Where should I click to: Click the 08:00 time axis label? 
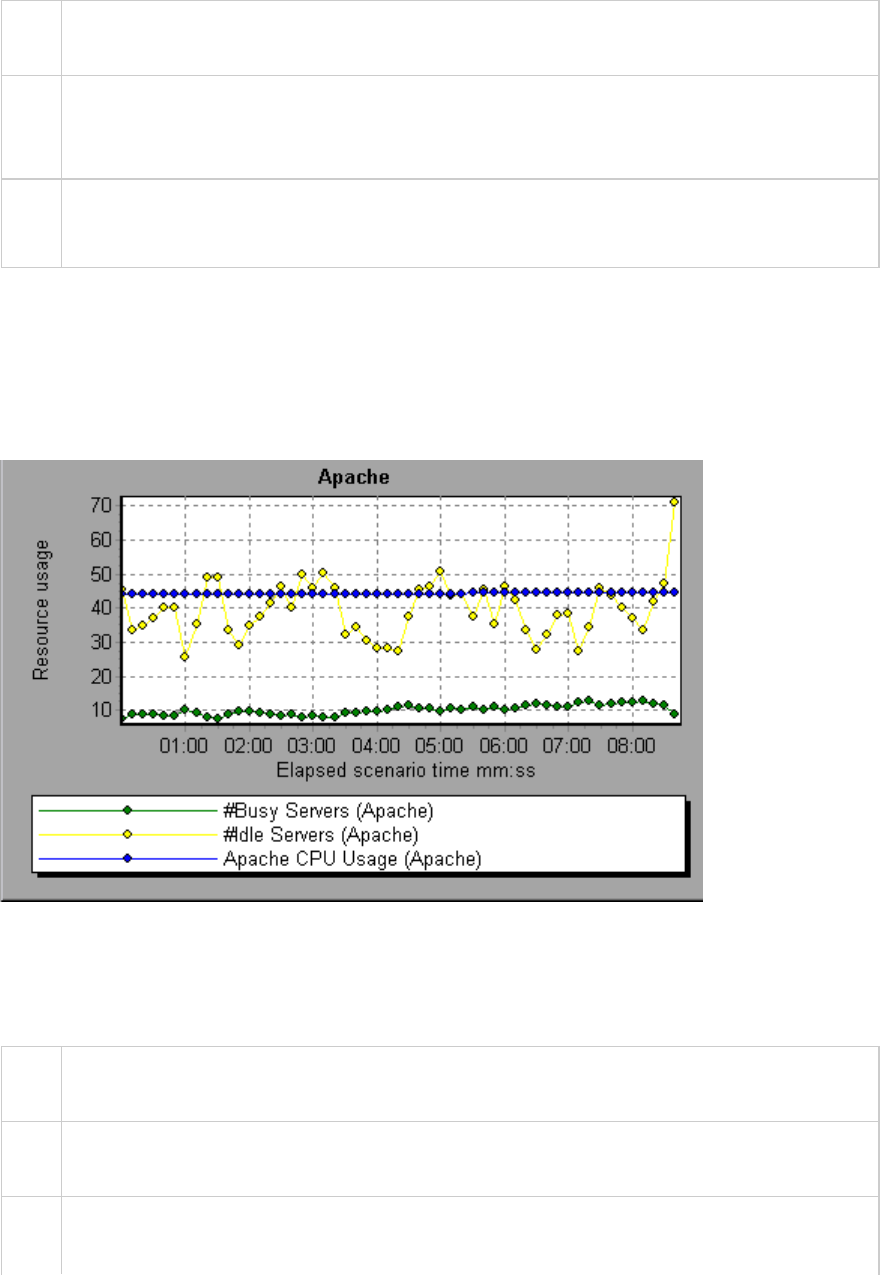(632, 745)
